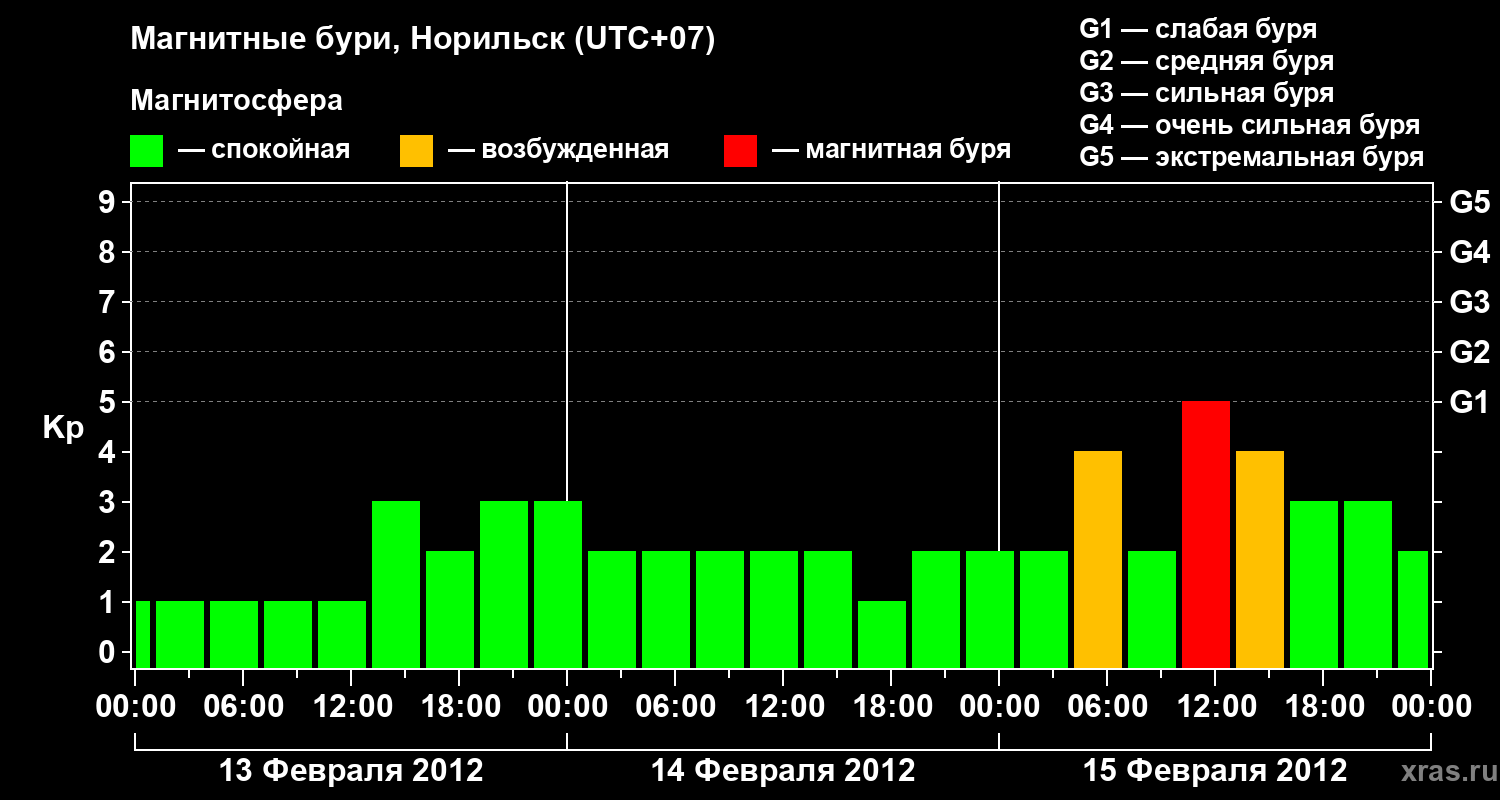Click the '— магнитная буря' legend label
1500x800 pixels.
[892, 151]
